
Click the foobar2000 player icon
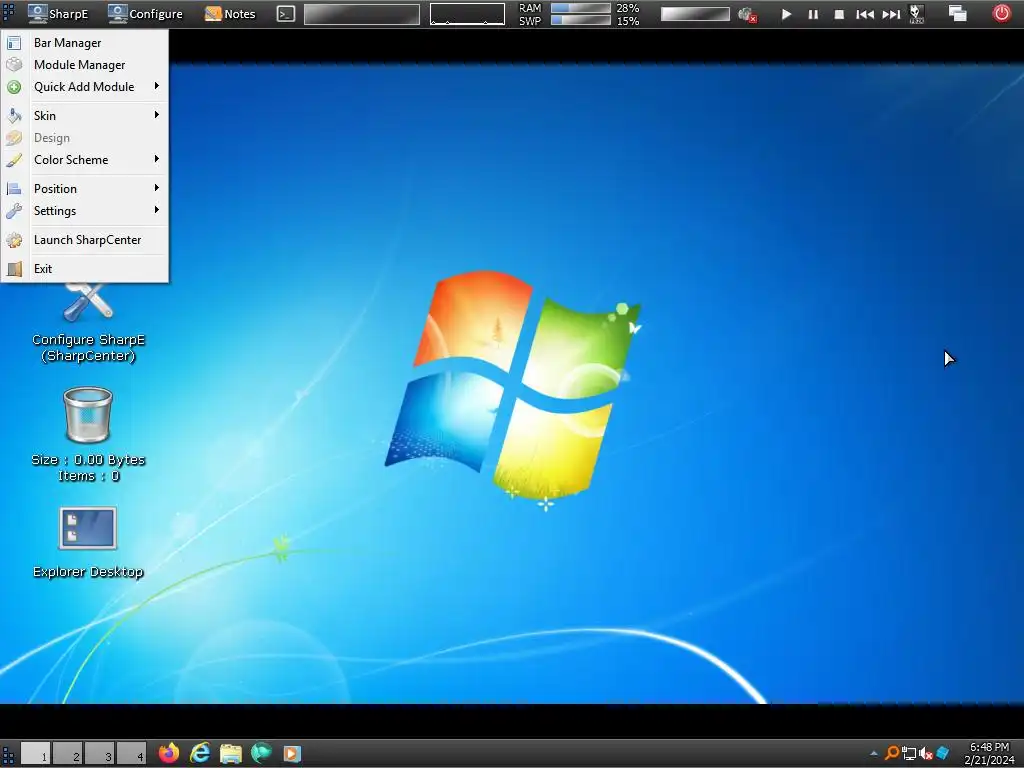(917, 14)
